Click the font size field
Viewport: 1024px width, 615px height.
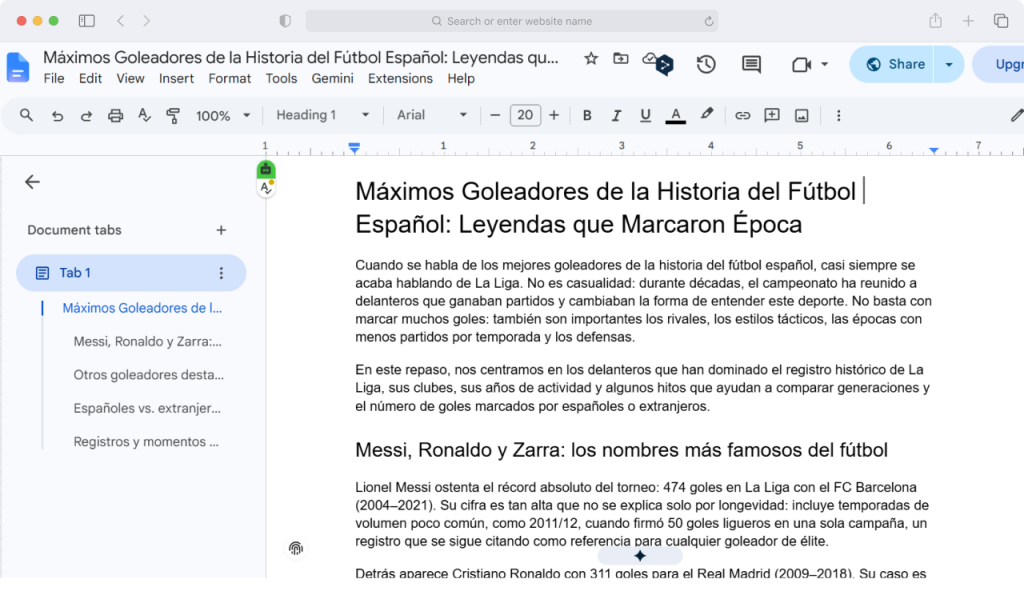[x=525, y=116]
